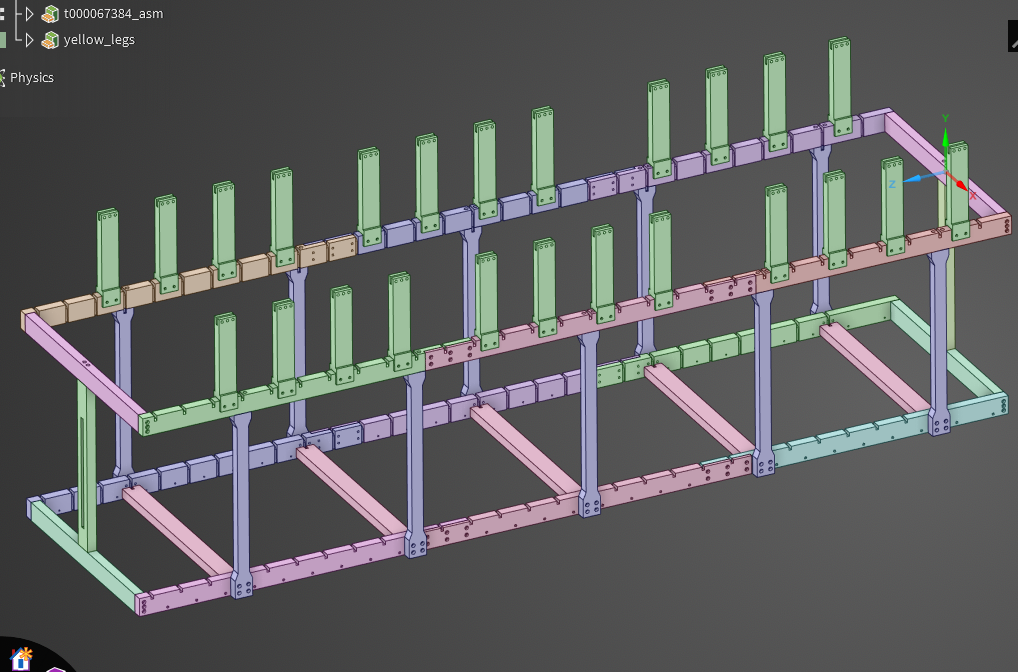Click the red X axis of triad
The width and height of the screenshot is (1018, 672).
[x=960, y=184]
